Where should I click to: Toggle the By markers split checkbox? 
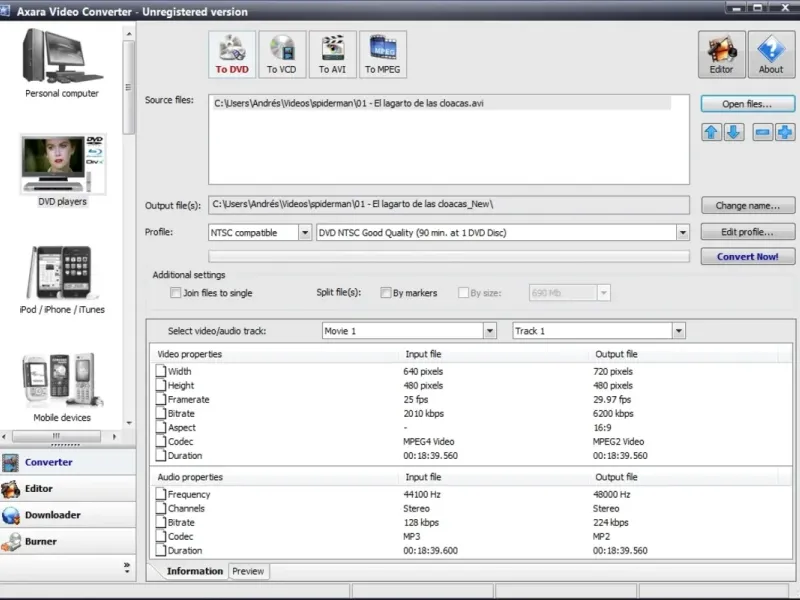(x=385, y=293)
